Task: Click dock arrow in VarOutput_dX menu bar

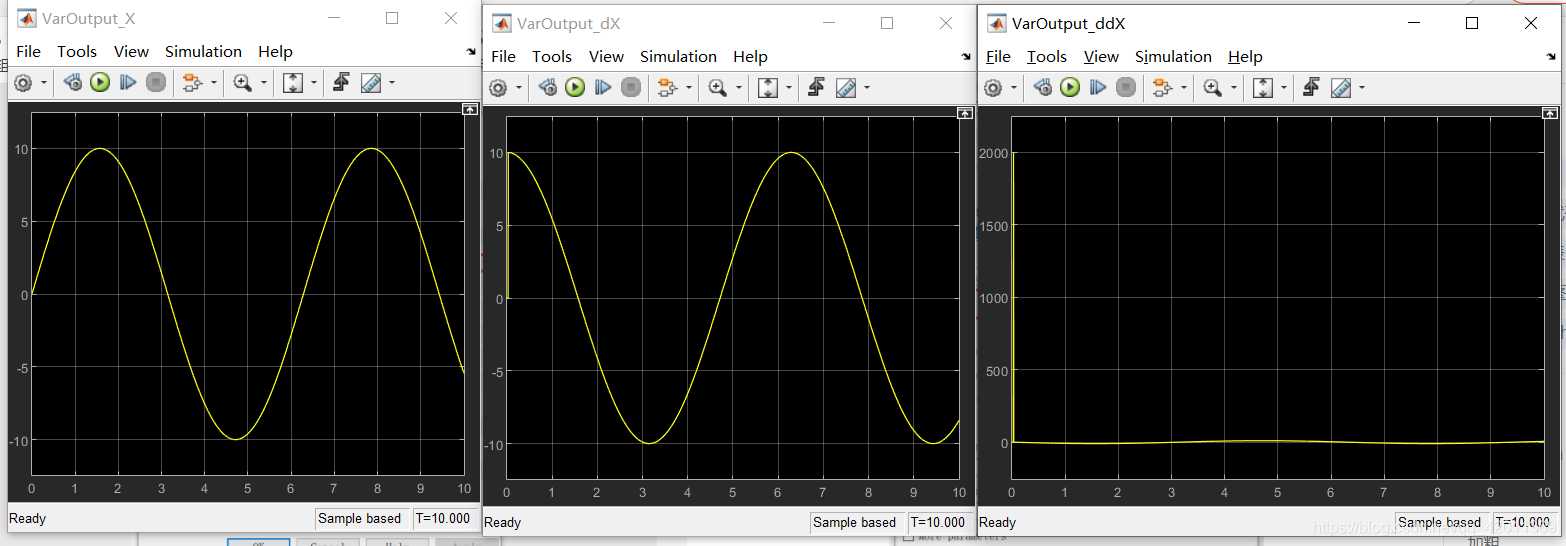Action: (965, 56)
